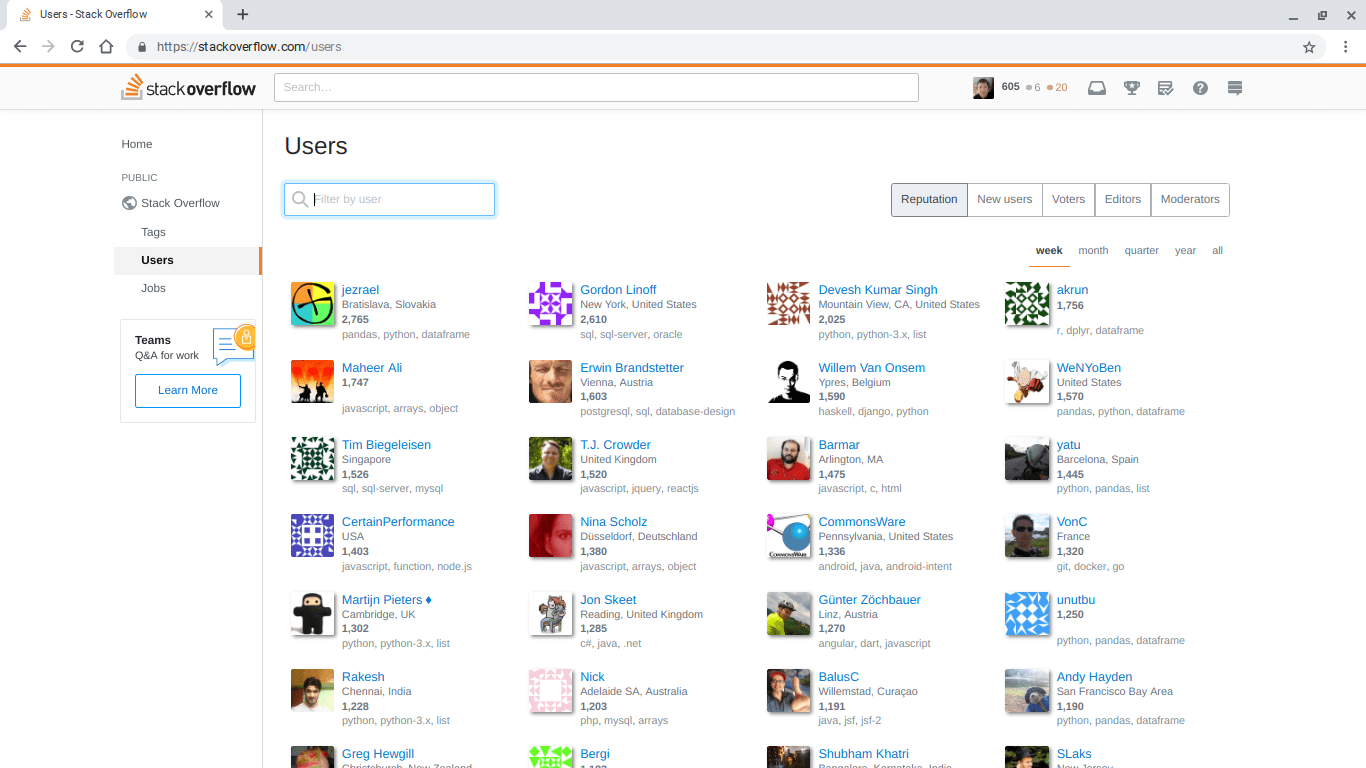The width and height of the screenshot is (1366, 768).
Task: Switch to Voters tab
Action: [1068, 199]
